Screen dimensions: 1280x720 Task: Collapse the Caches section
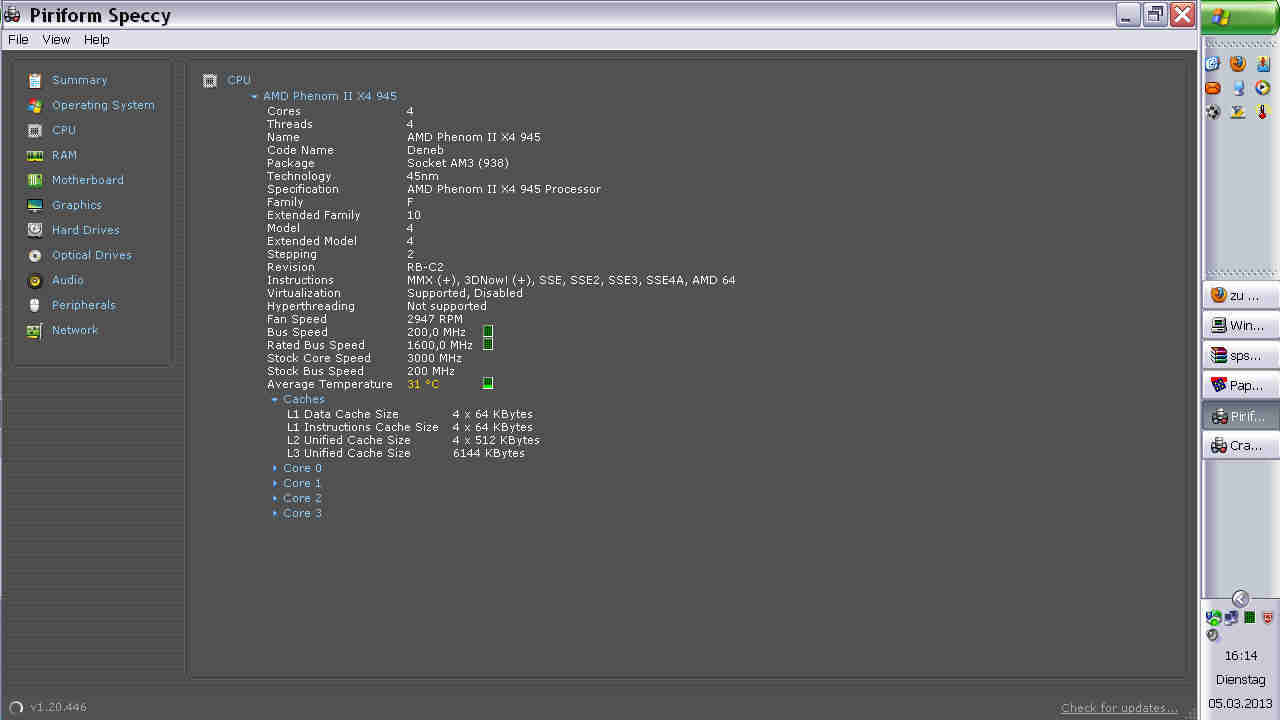click(275, 400)
